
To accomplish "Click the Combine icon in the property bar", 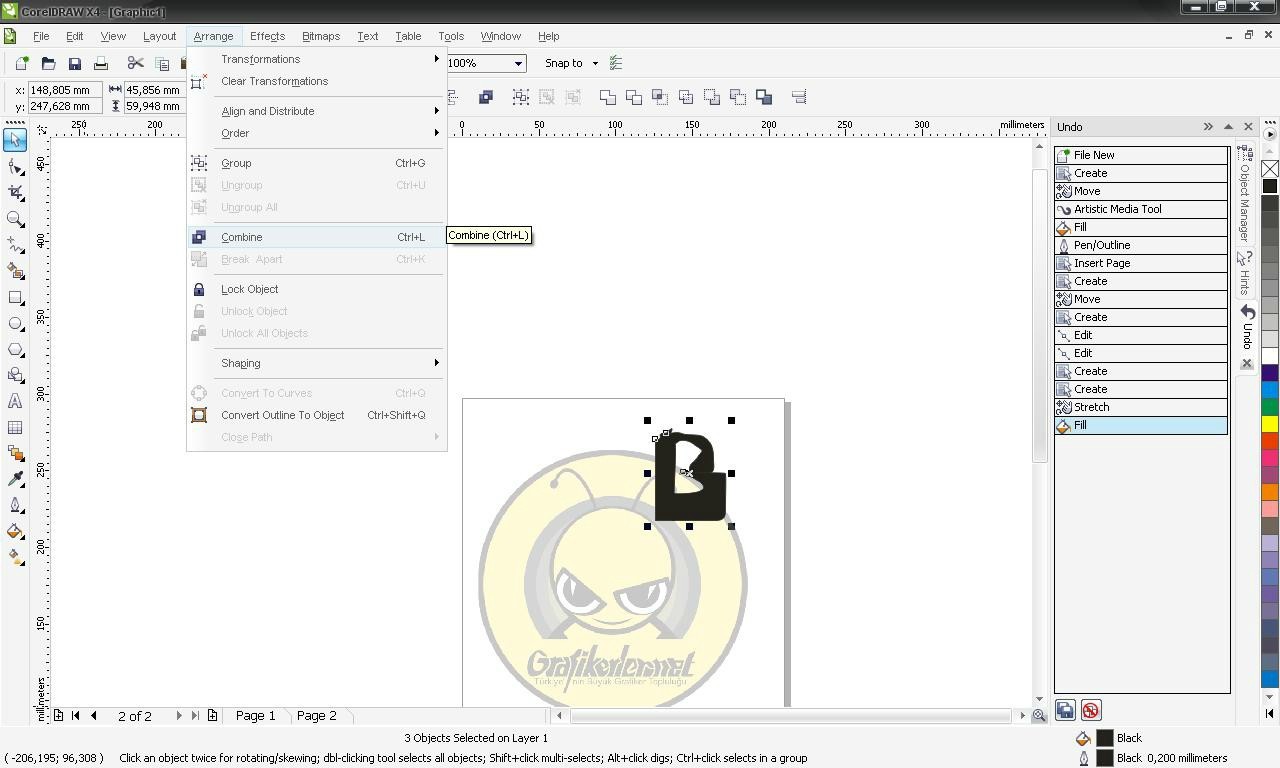I will 486,97.
